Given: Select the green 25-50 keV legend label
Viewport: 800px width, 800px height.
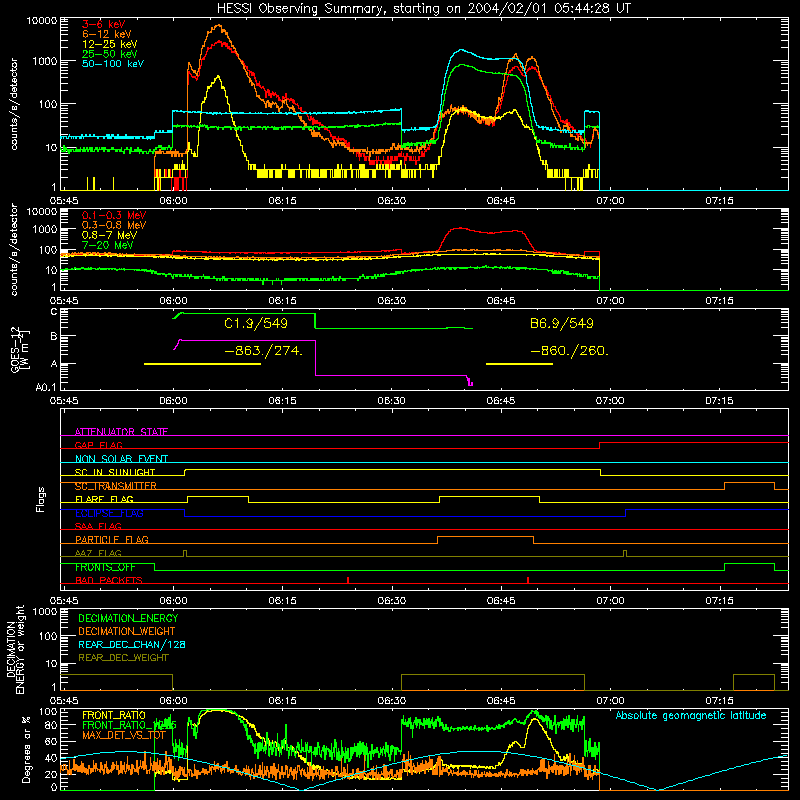Looking at the screenshot, I should coord(110,54).
